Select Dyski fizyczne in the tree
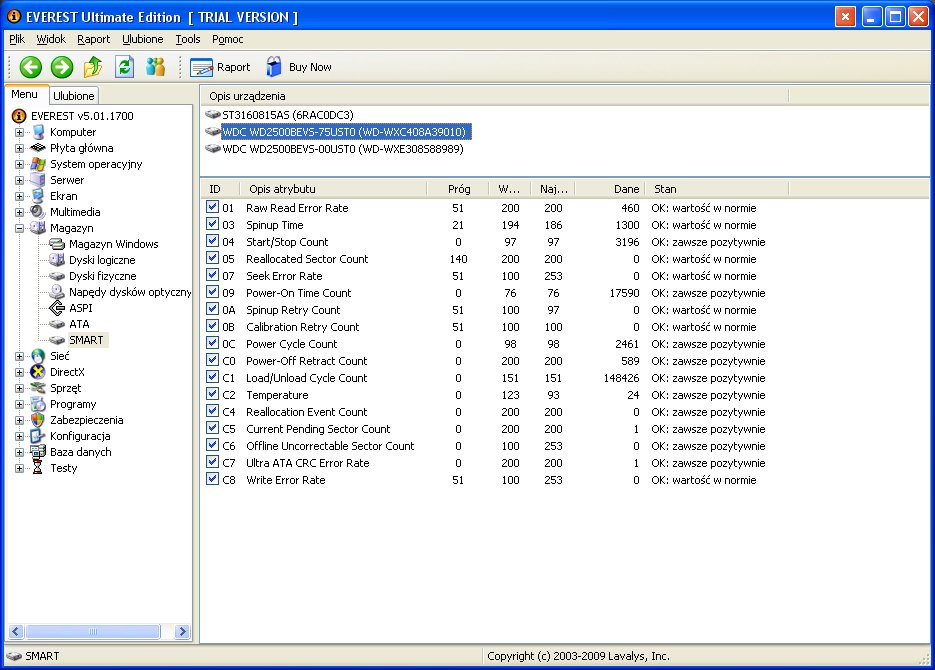Image resolution: width=935 pixels, height=670 pixels. (102, 276)
